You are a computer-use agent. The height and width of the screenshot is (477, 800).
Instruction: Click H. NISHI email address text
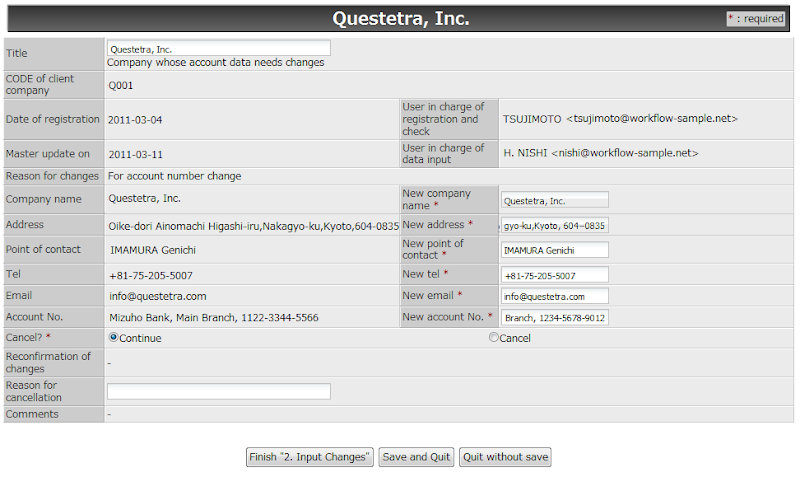[624, 153]
